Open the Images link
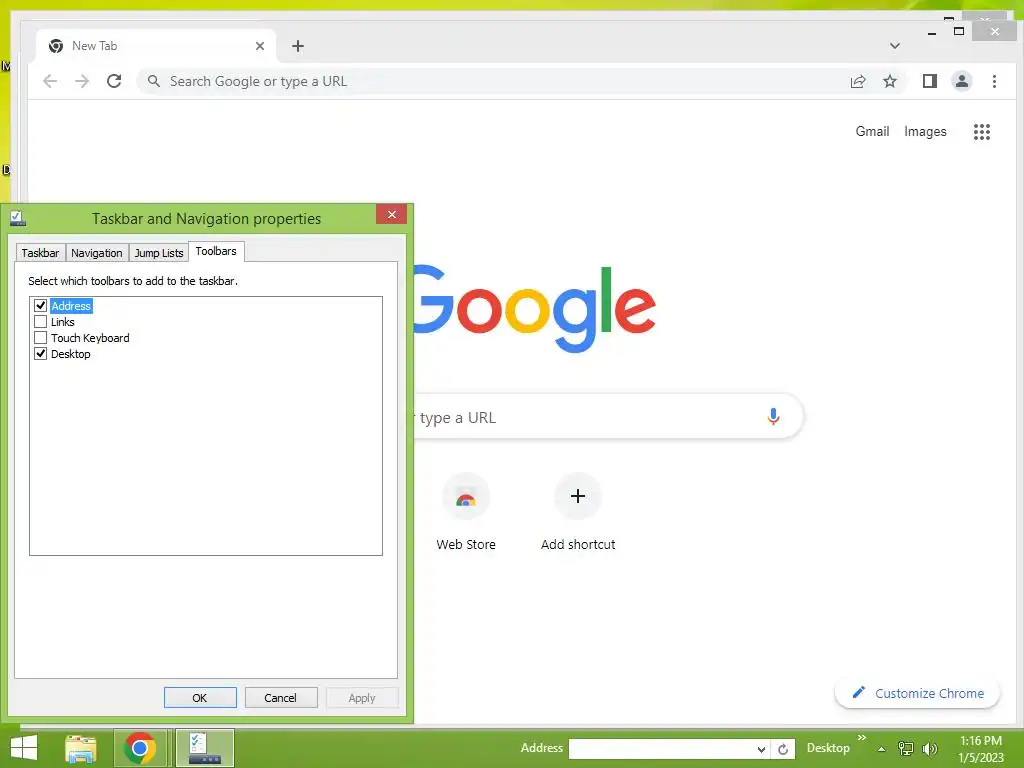This screenshot has width=1024, height=768. (925, 131)
